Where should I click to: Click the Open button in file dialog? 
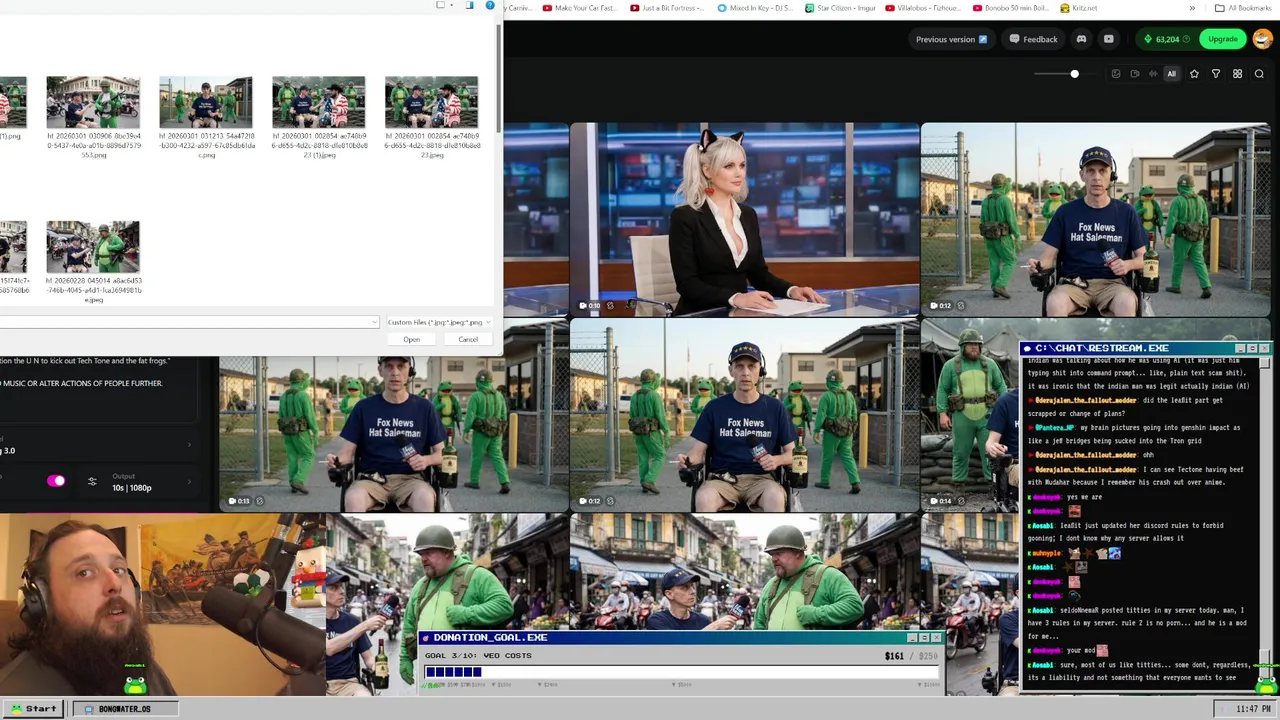[411, 339]
